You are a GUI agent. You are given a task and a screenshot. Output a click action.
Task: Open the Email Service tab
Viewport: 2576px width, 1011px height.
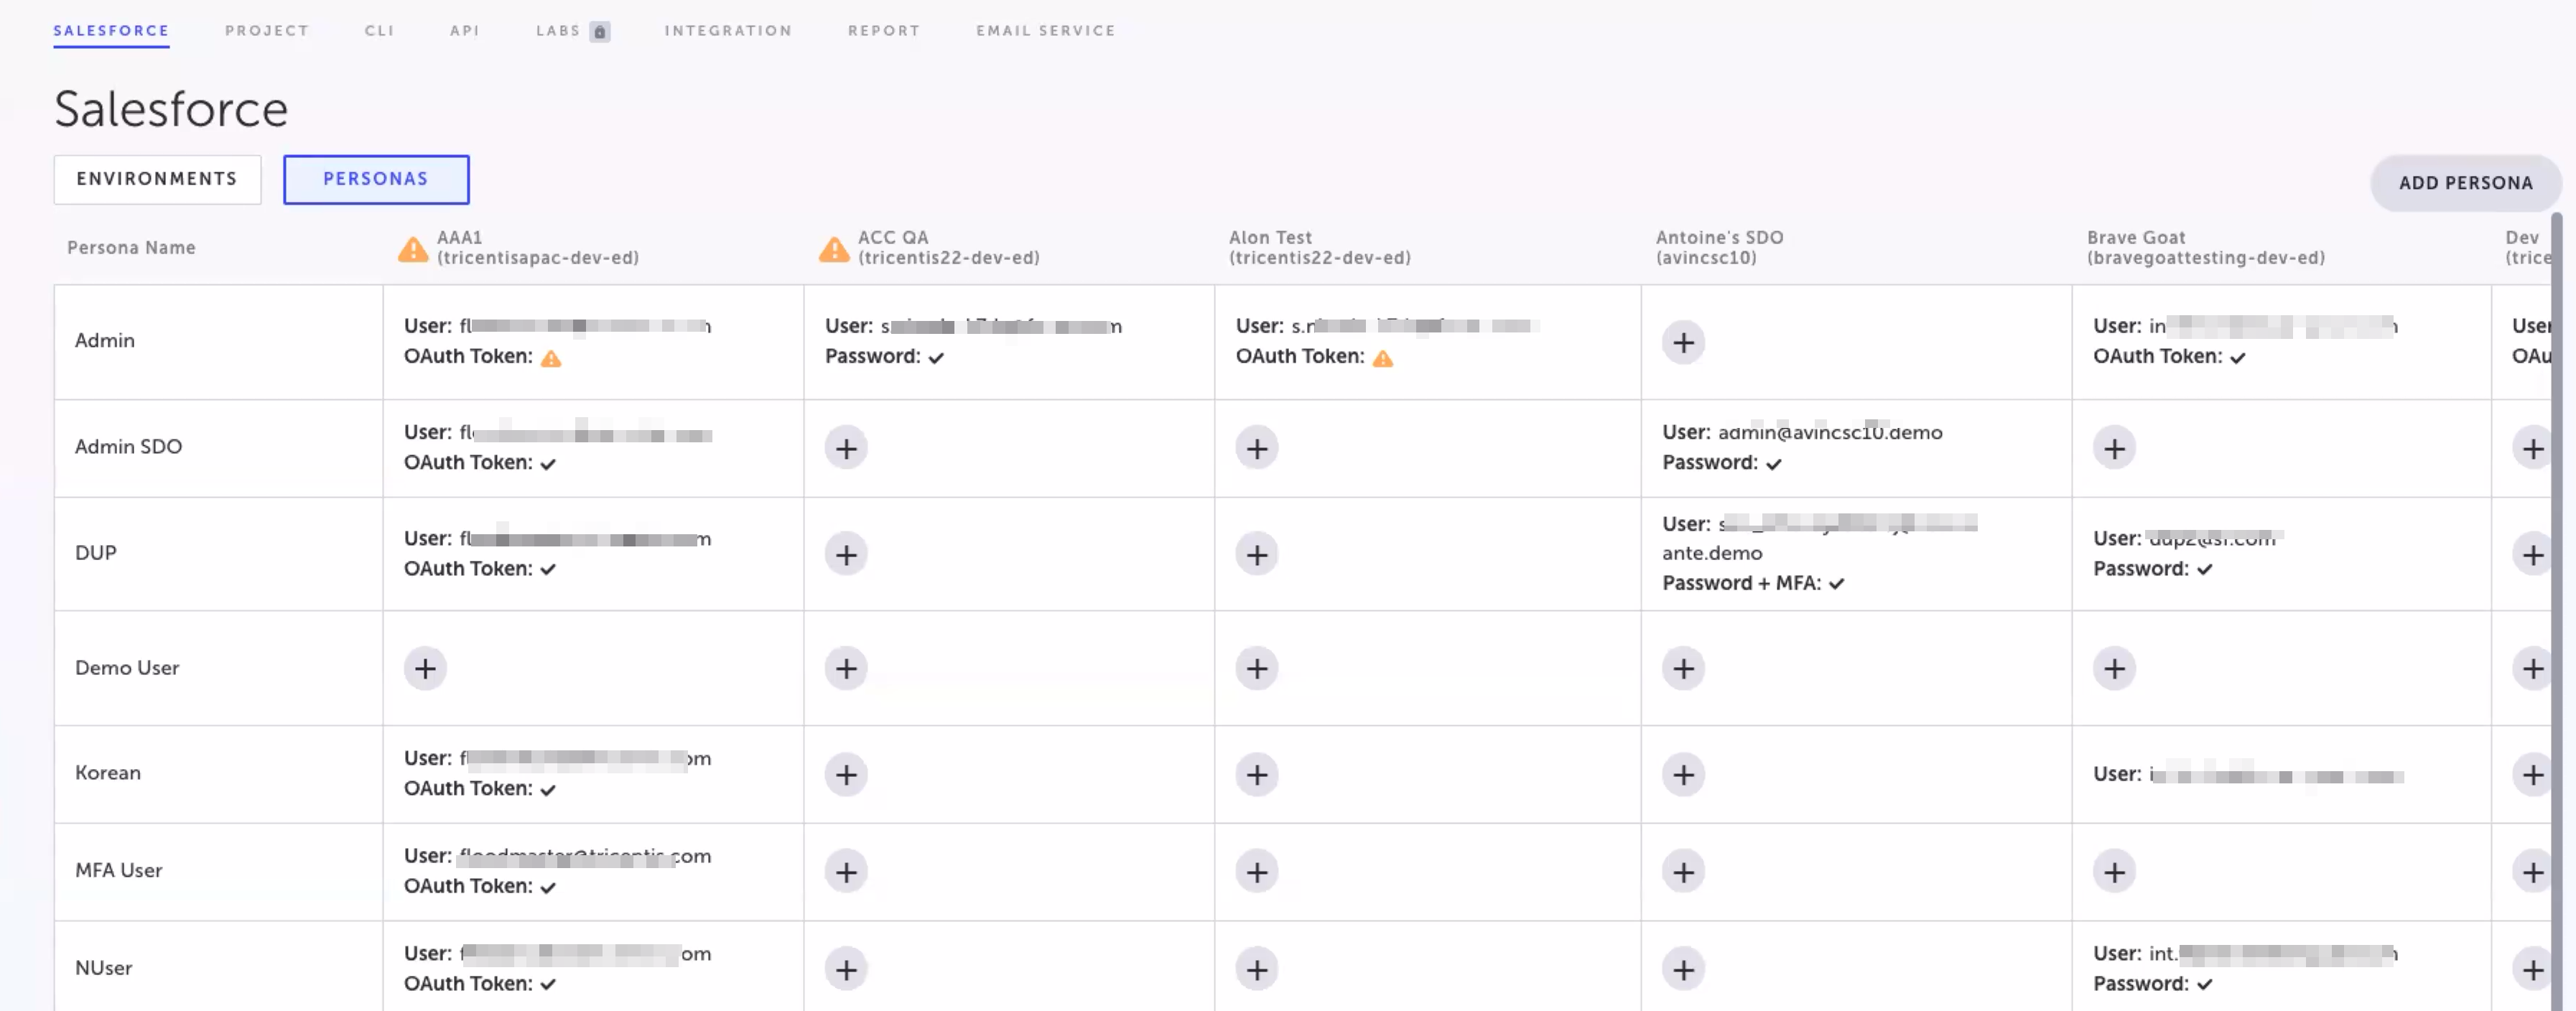click(x=1045, y=31)
